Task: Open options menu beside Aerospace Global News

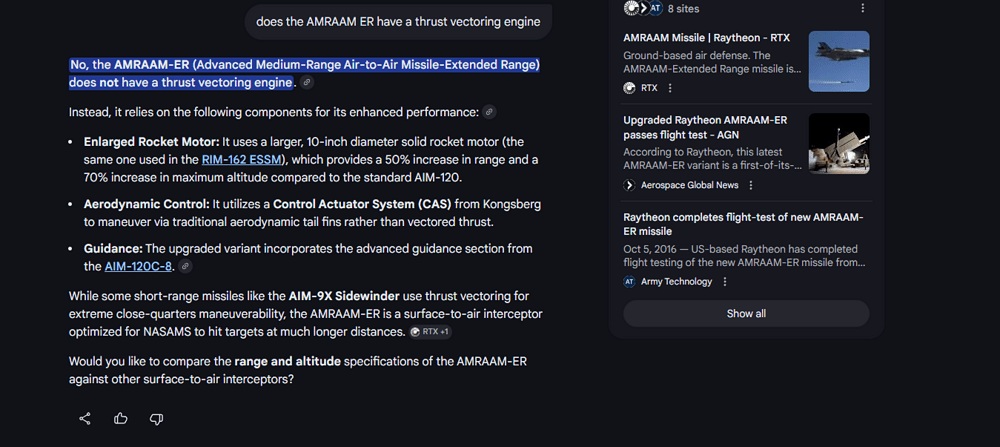Action: (x=751, y=185)
